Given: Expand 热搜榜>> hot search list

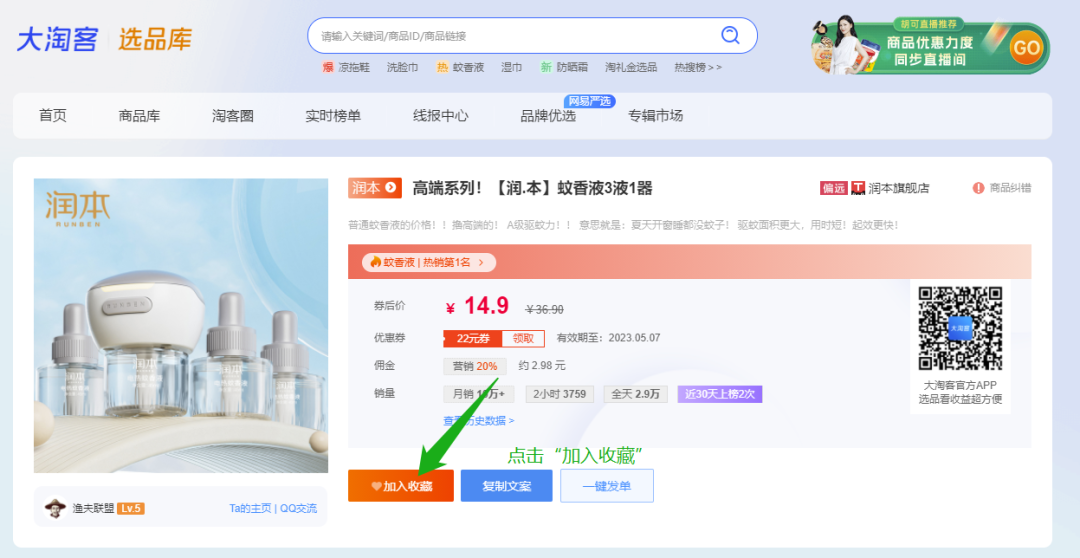Looking at the screenshot, I should (698, 68).
